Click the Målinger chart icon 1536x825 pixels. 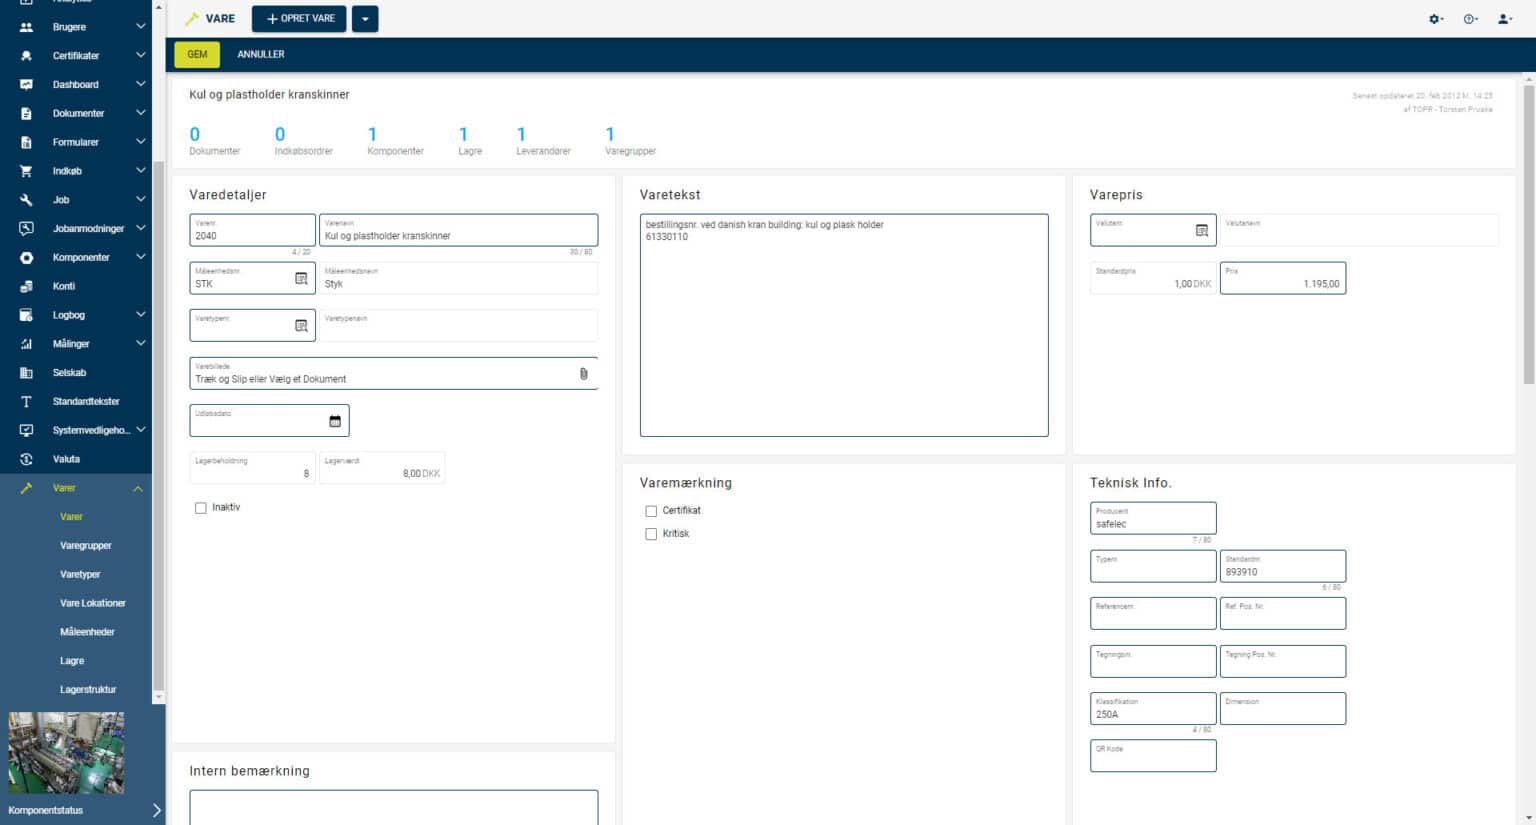26,344
